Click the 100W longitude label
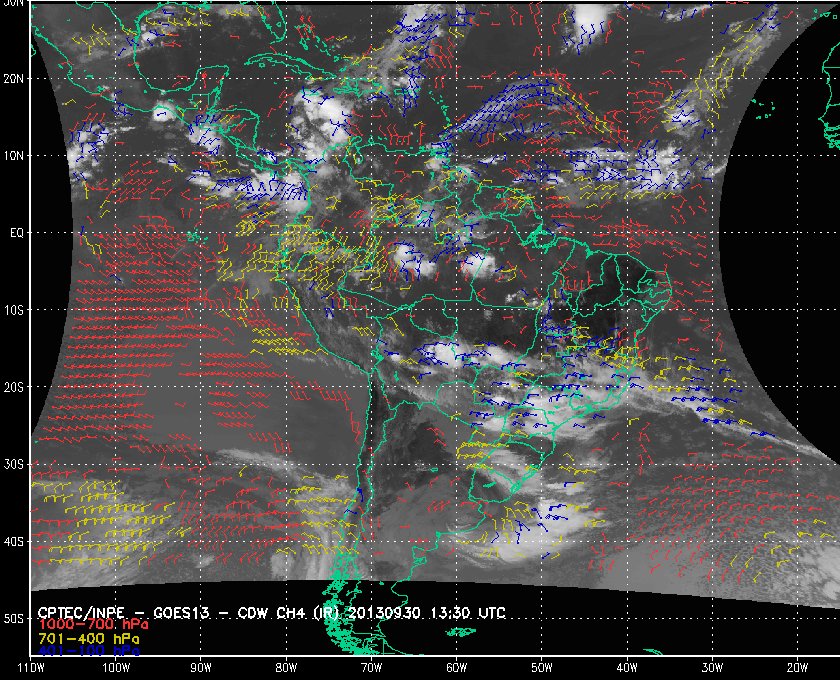 coord(116,667)
